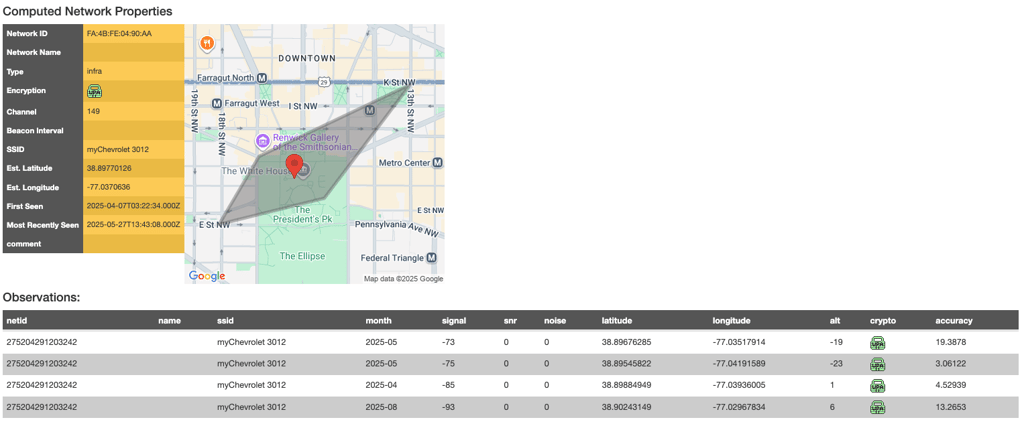Click Est. Latitude value 38.89770126
The height and width of the screenshot is (428, 1024).
pos(109,168)
